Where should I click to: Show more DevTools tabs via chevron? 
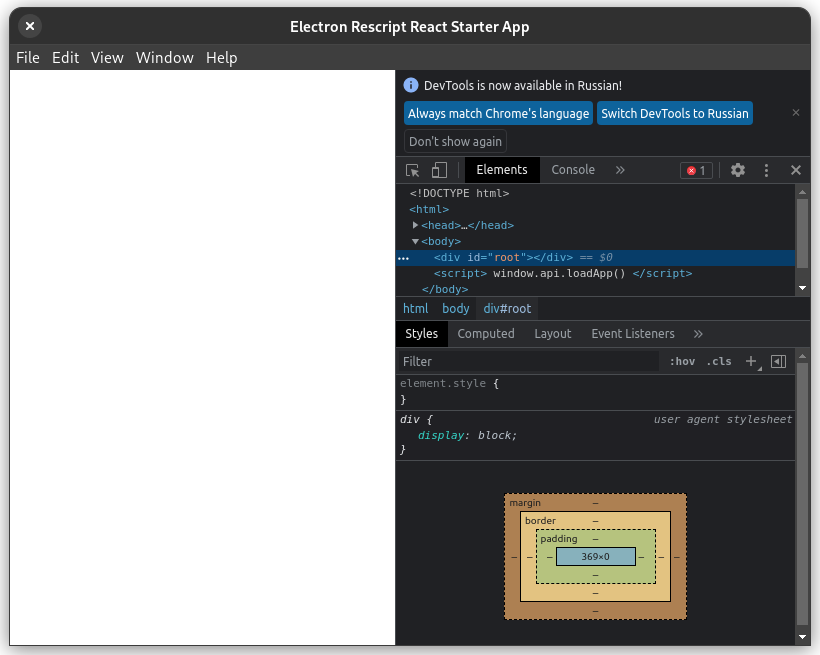620,170
